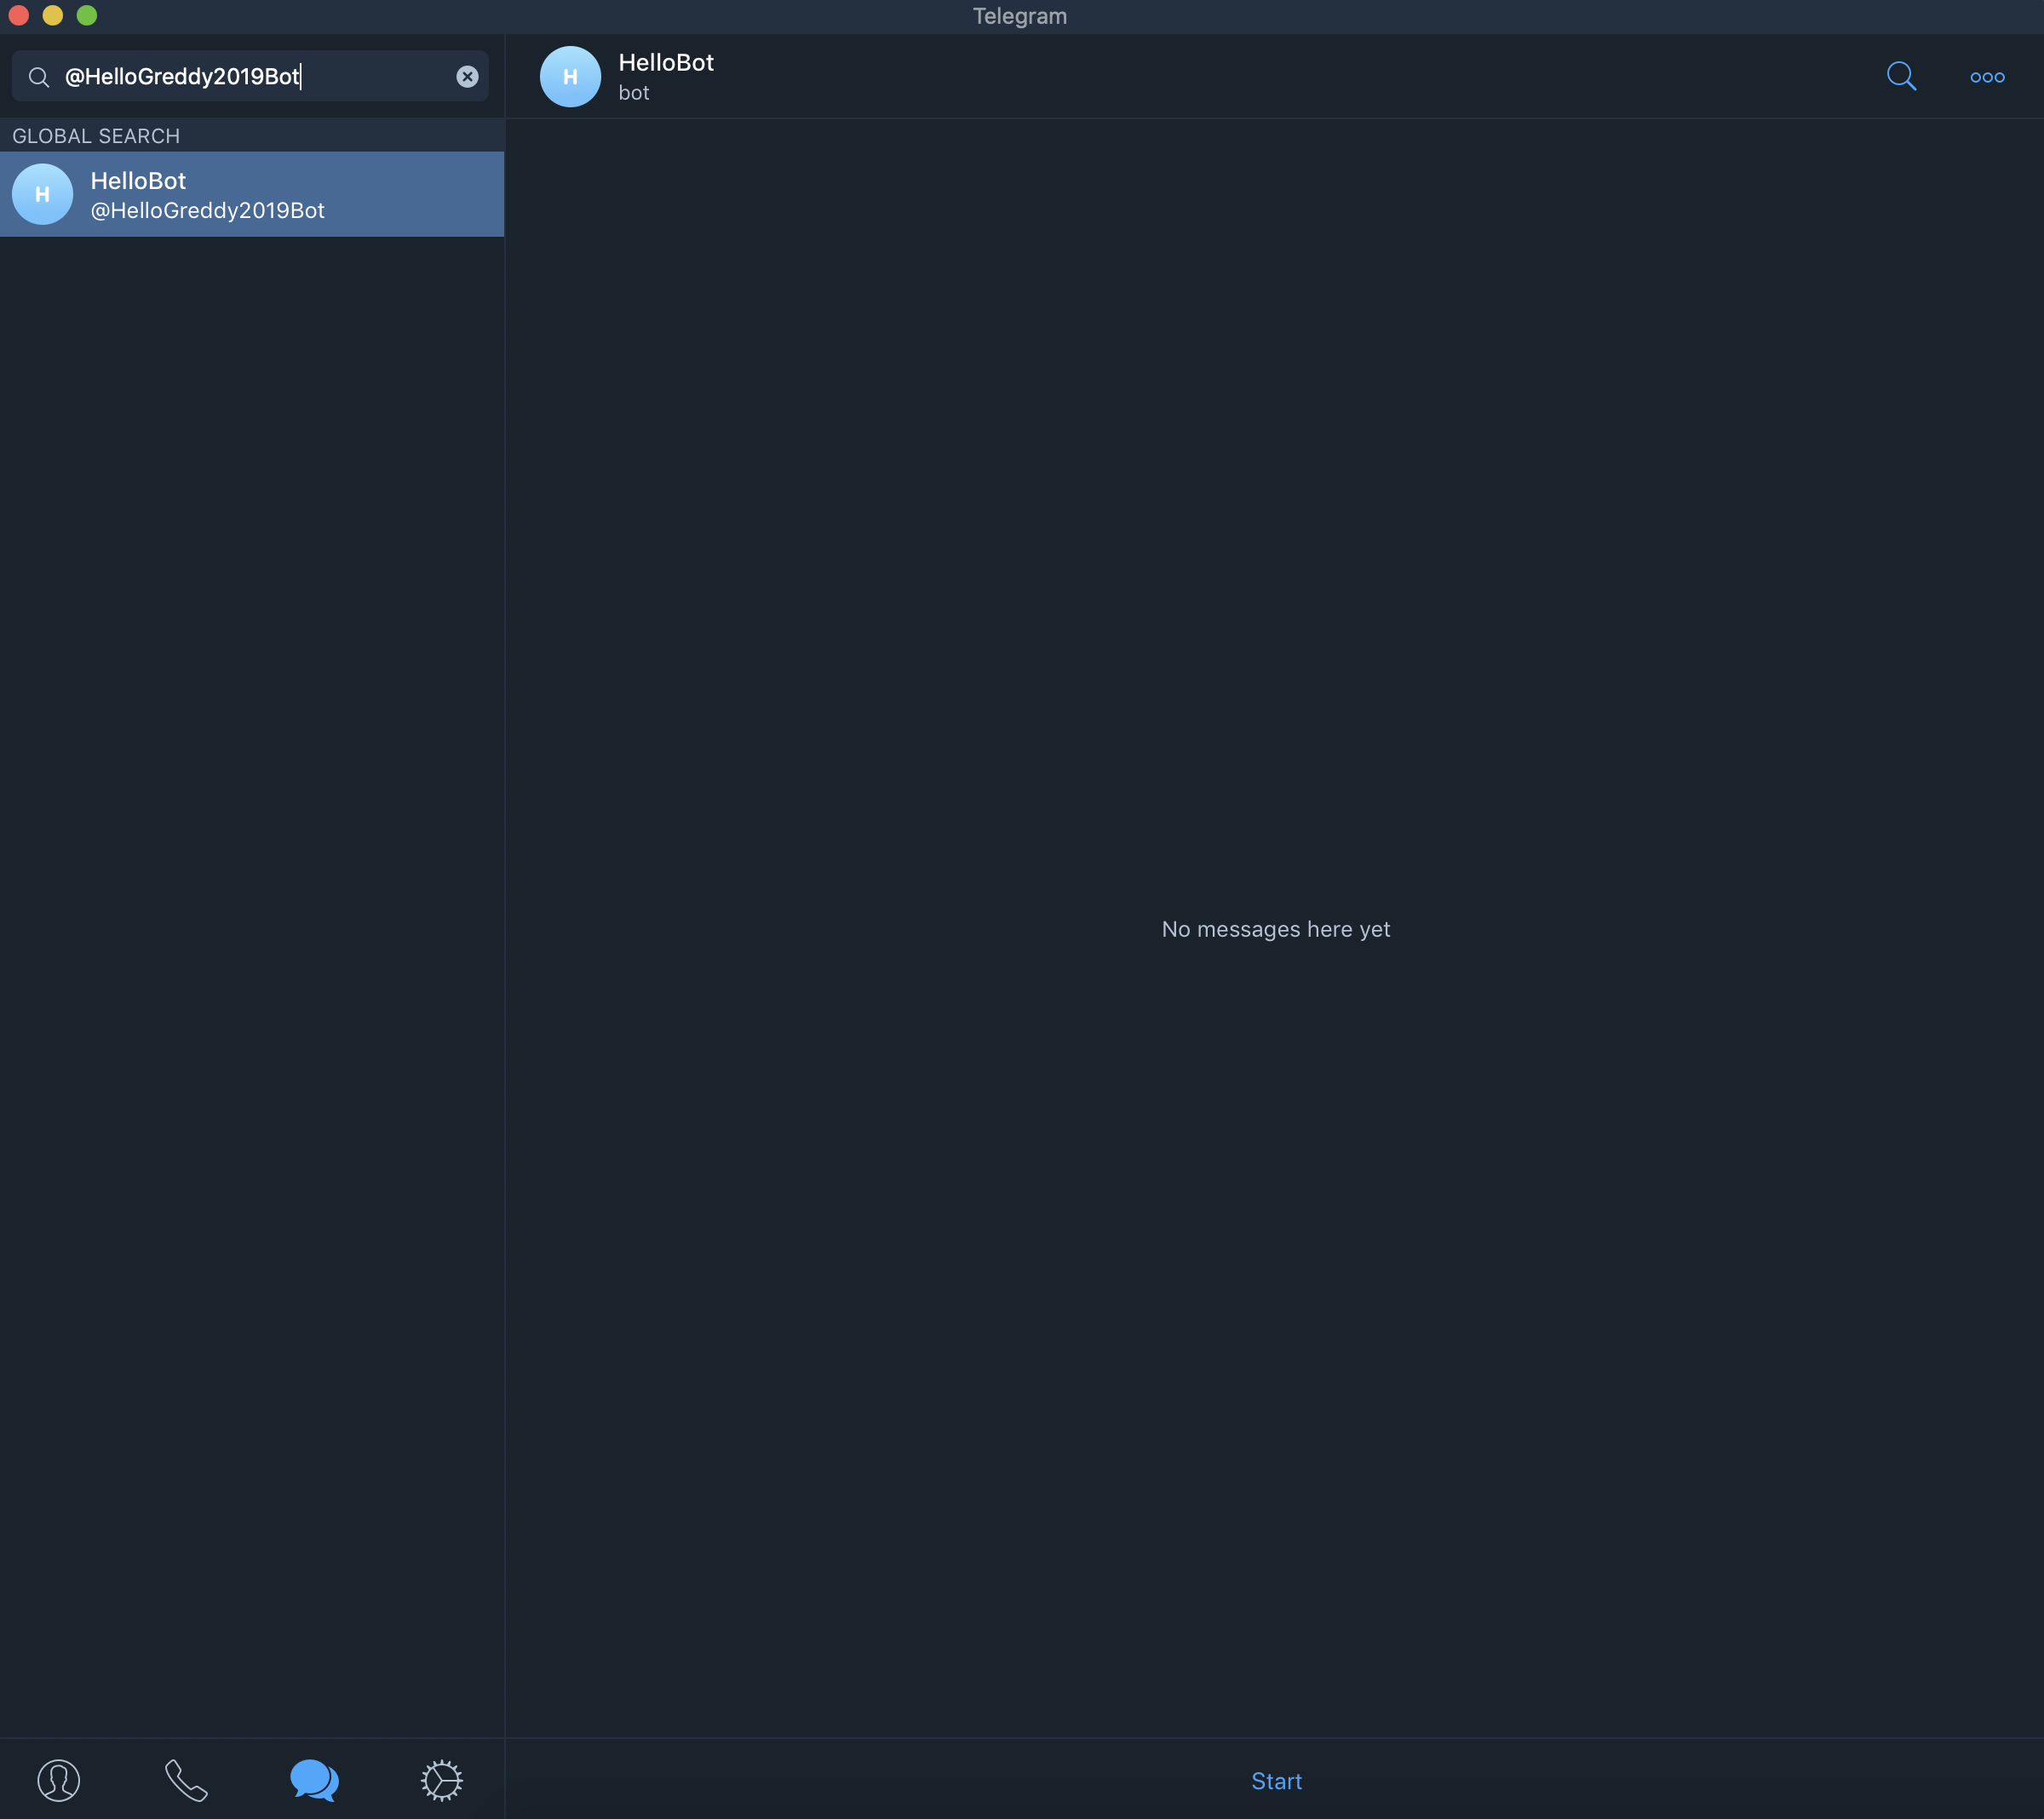The width and height of the screenshot is (2044, 1819).
Task: Open HelloBot profile via header name
Action: pos(666,63)
